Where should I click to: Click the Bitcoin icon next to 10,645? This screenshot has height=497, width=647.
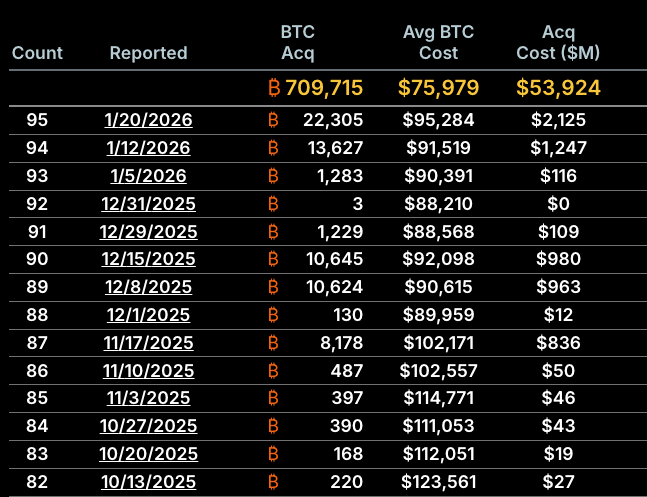pos(274,260)
